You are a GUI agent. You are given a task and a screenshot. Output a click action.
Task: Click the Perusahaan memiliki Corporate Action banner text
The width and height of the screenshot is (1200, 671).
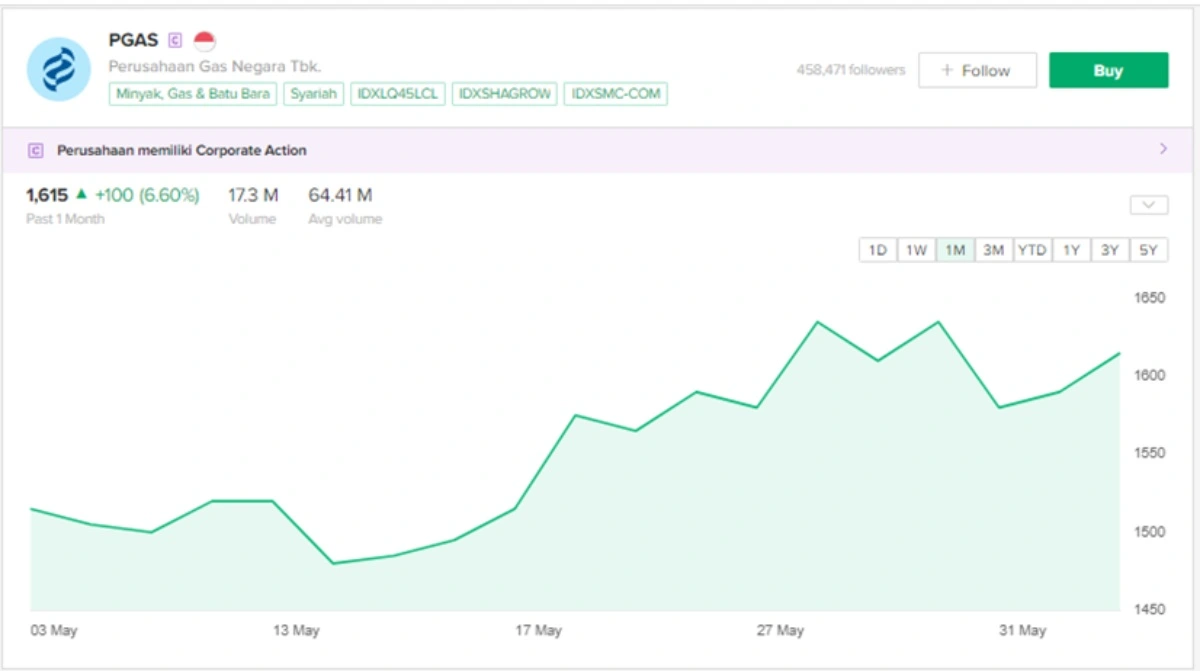pyautogui.click(x=181, y=151)
